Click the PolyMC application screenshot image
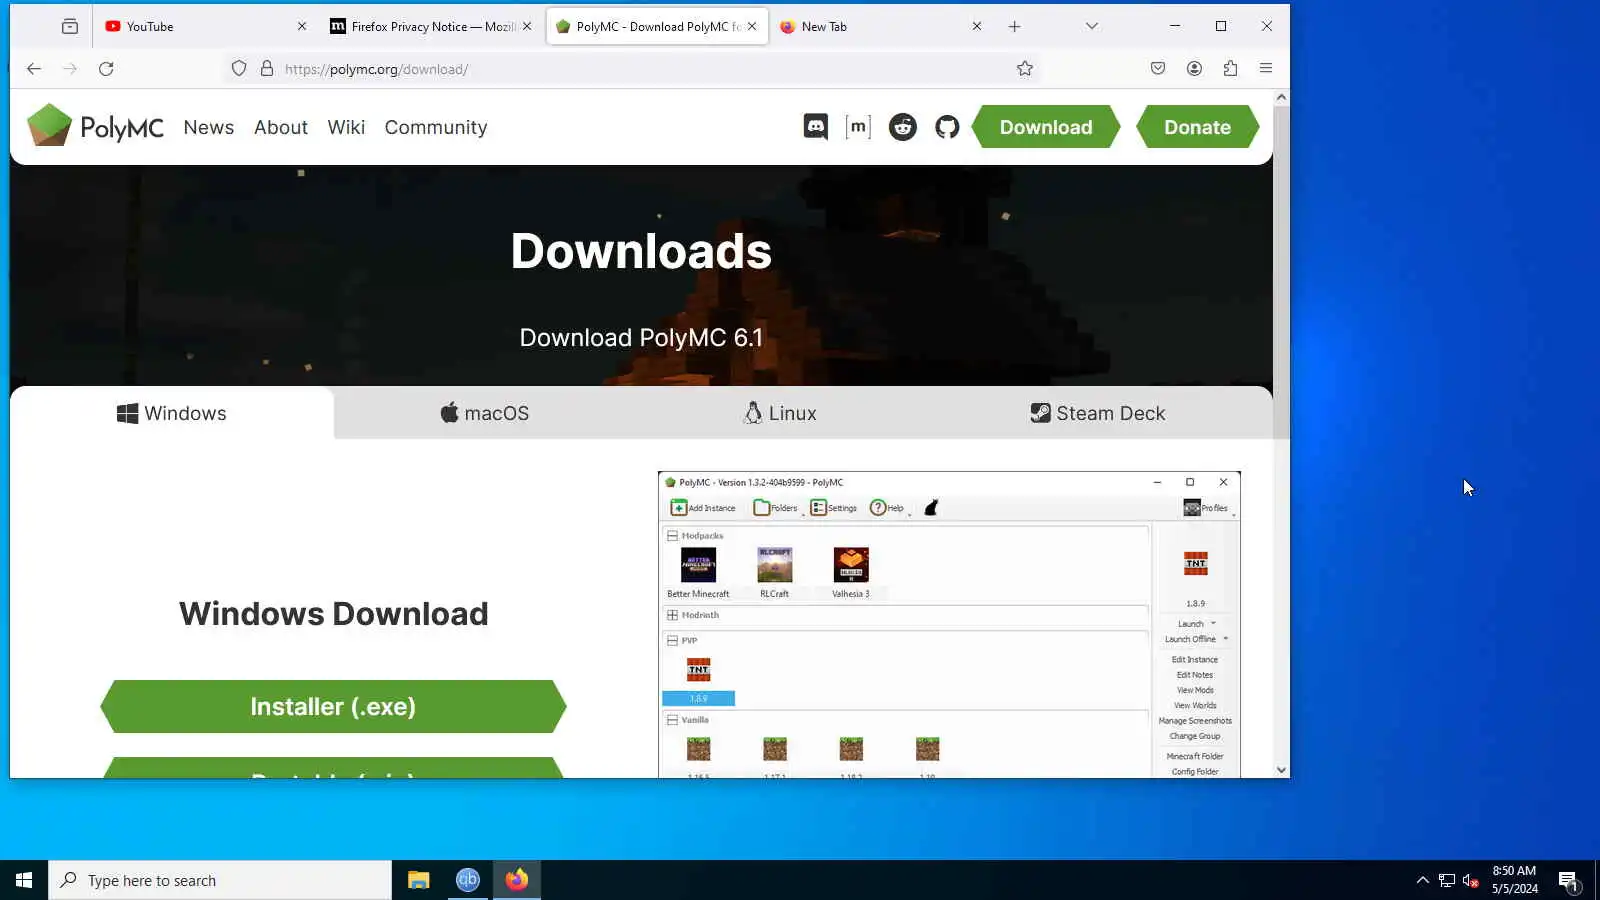This screenshot has width=1600, height=900. point(949,624)
